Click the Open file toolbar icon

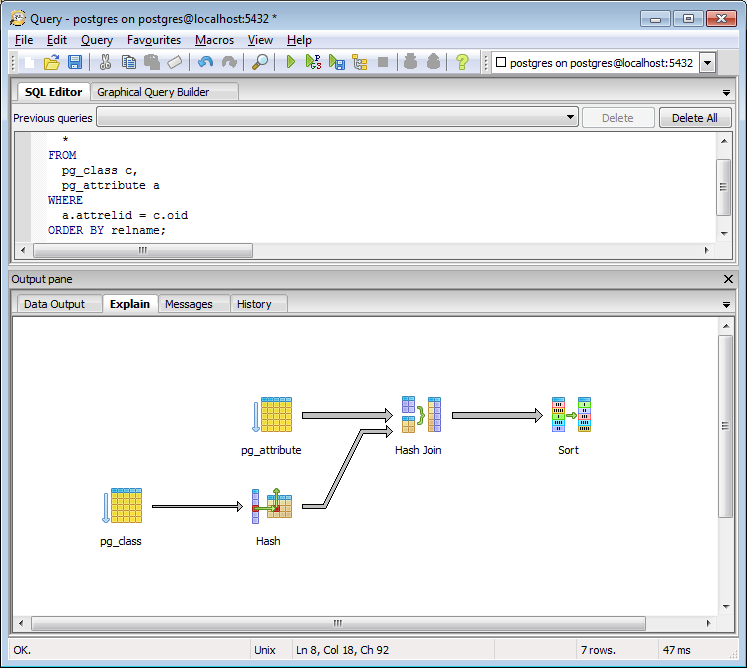coord(52,62)
